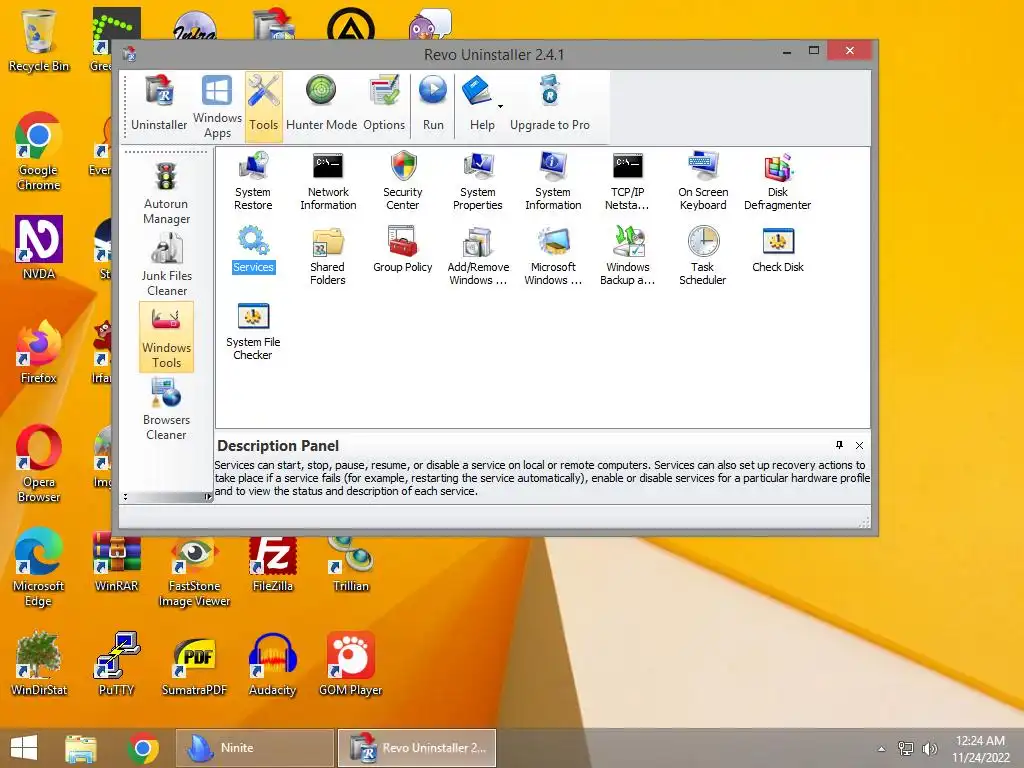Pin the Description Panel

[839, 445]
